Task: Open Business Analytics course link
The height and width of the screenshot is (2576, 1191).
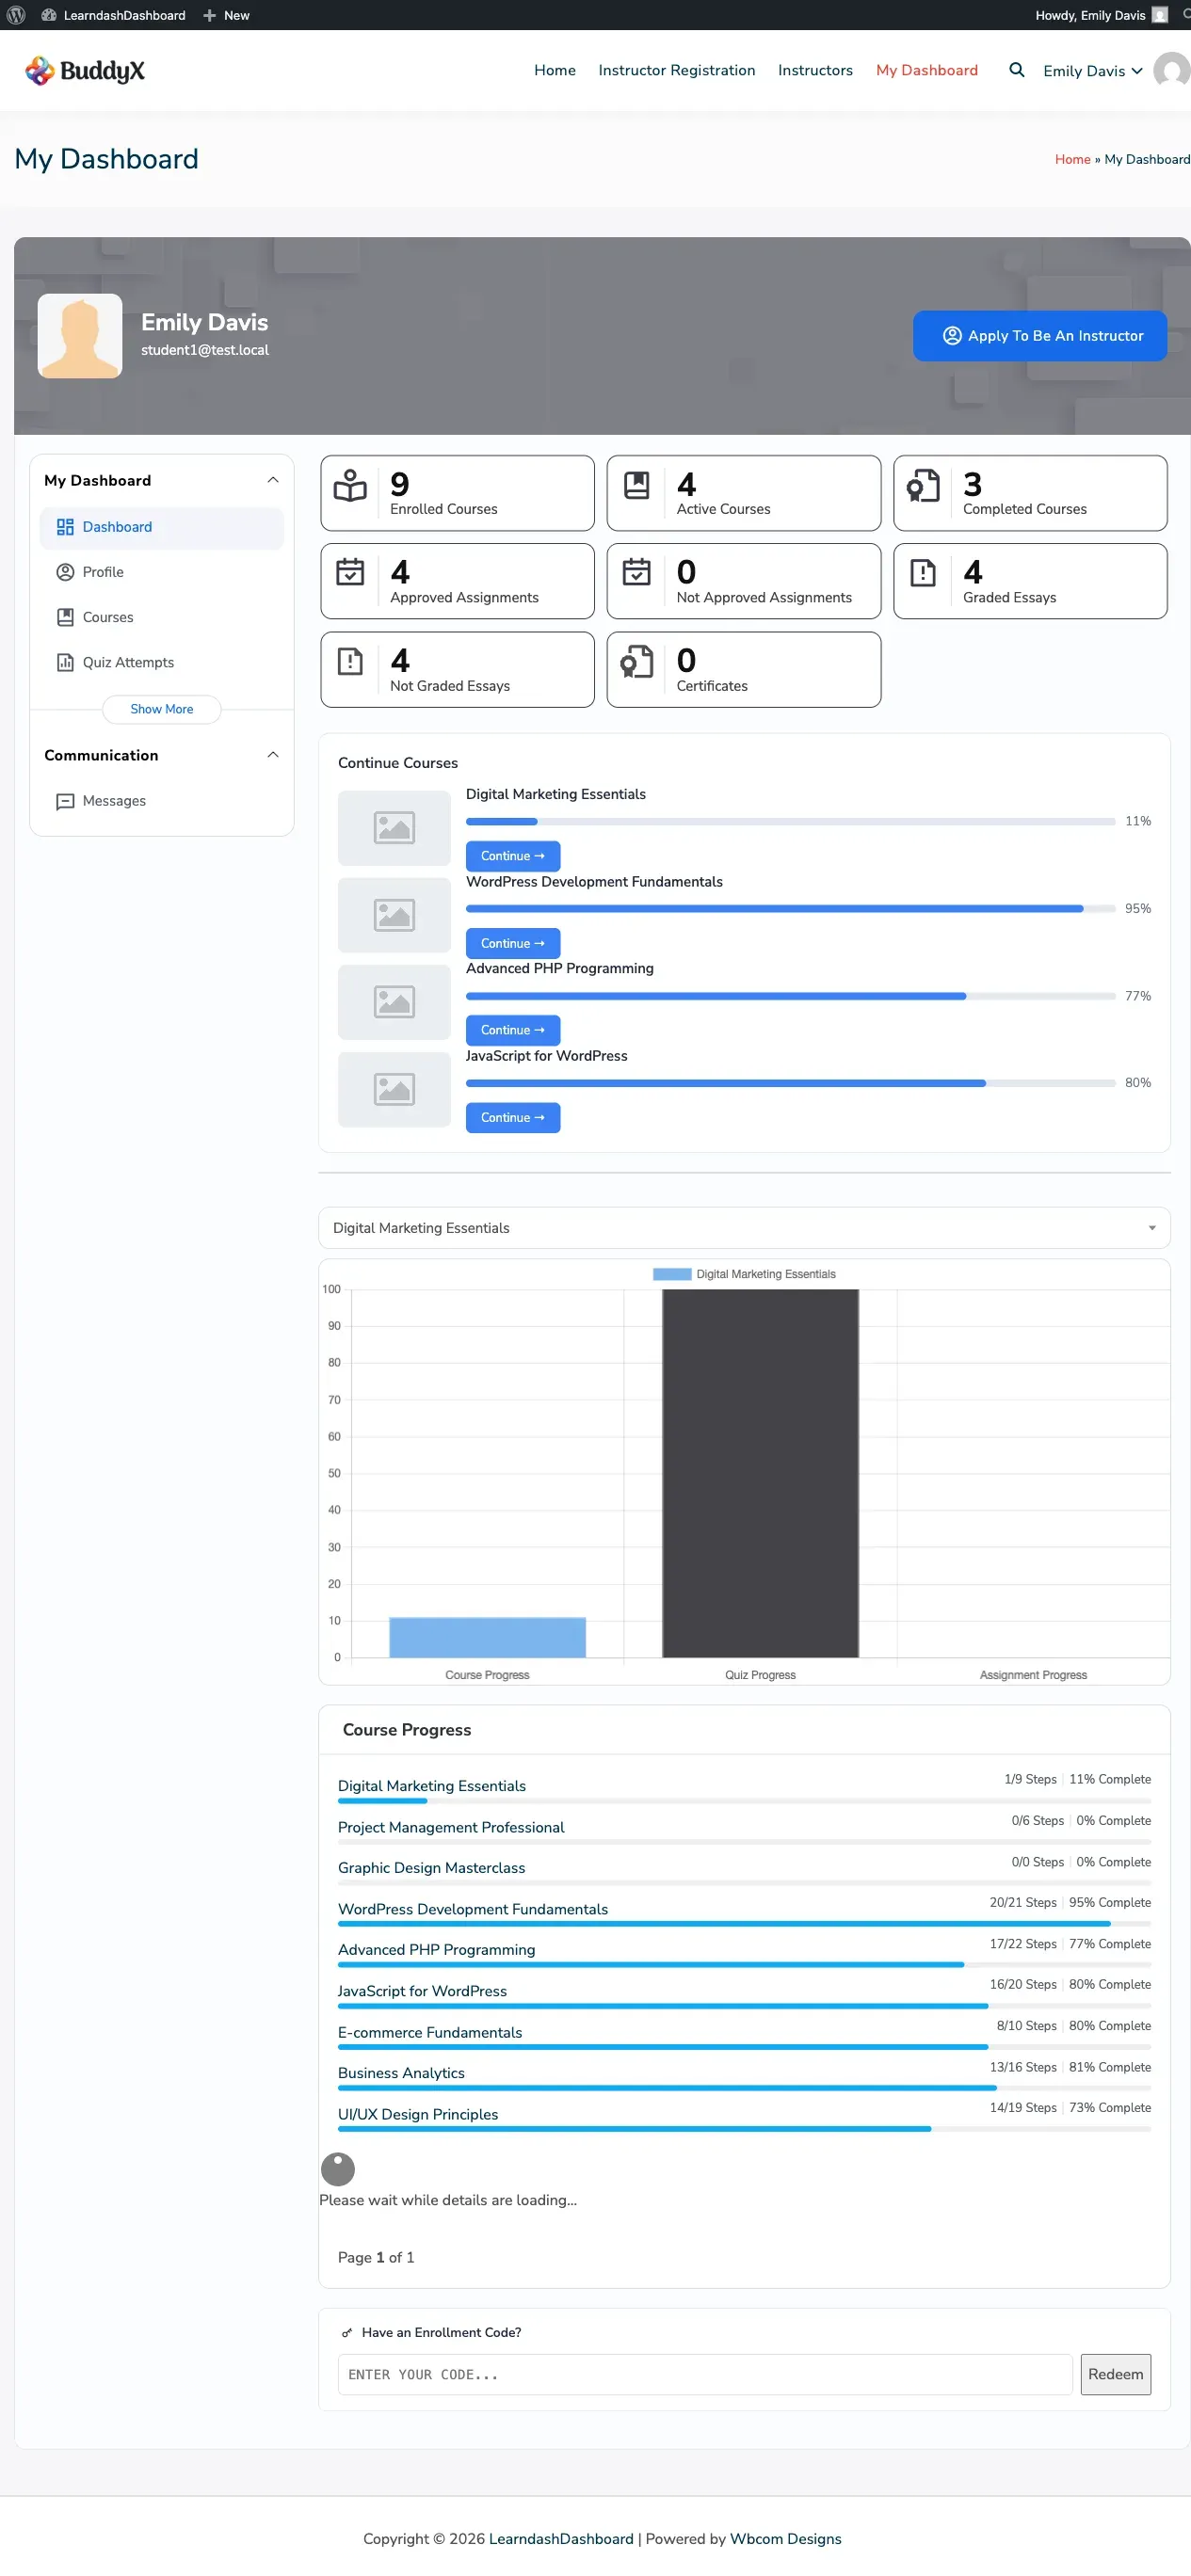Action: pyautogui.click(x=401, y=2073)
